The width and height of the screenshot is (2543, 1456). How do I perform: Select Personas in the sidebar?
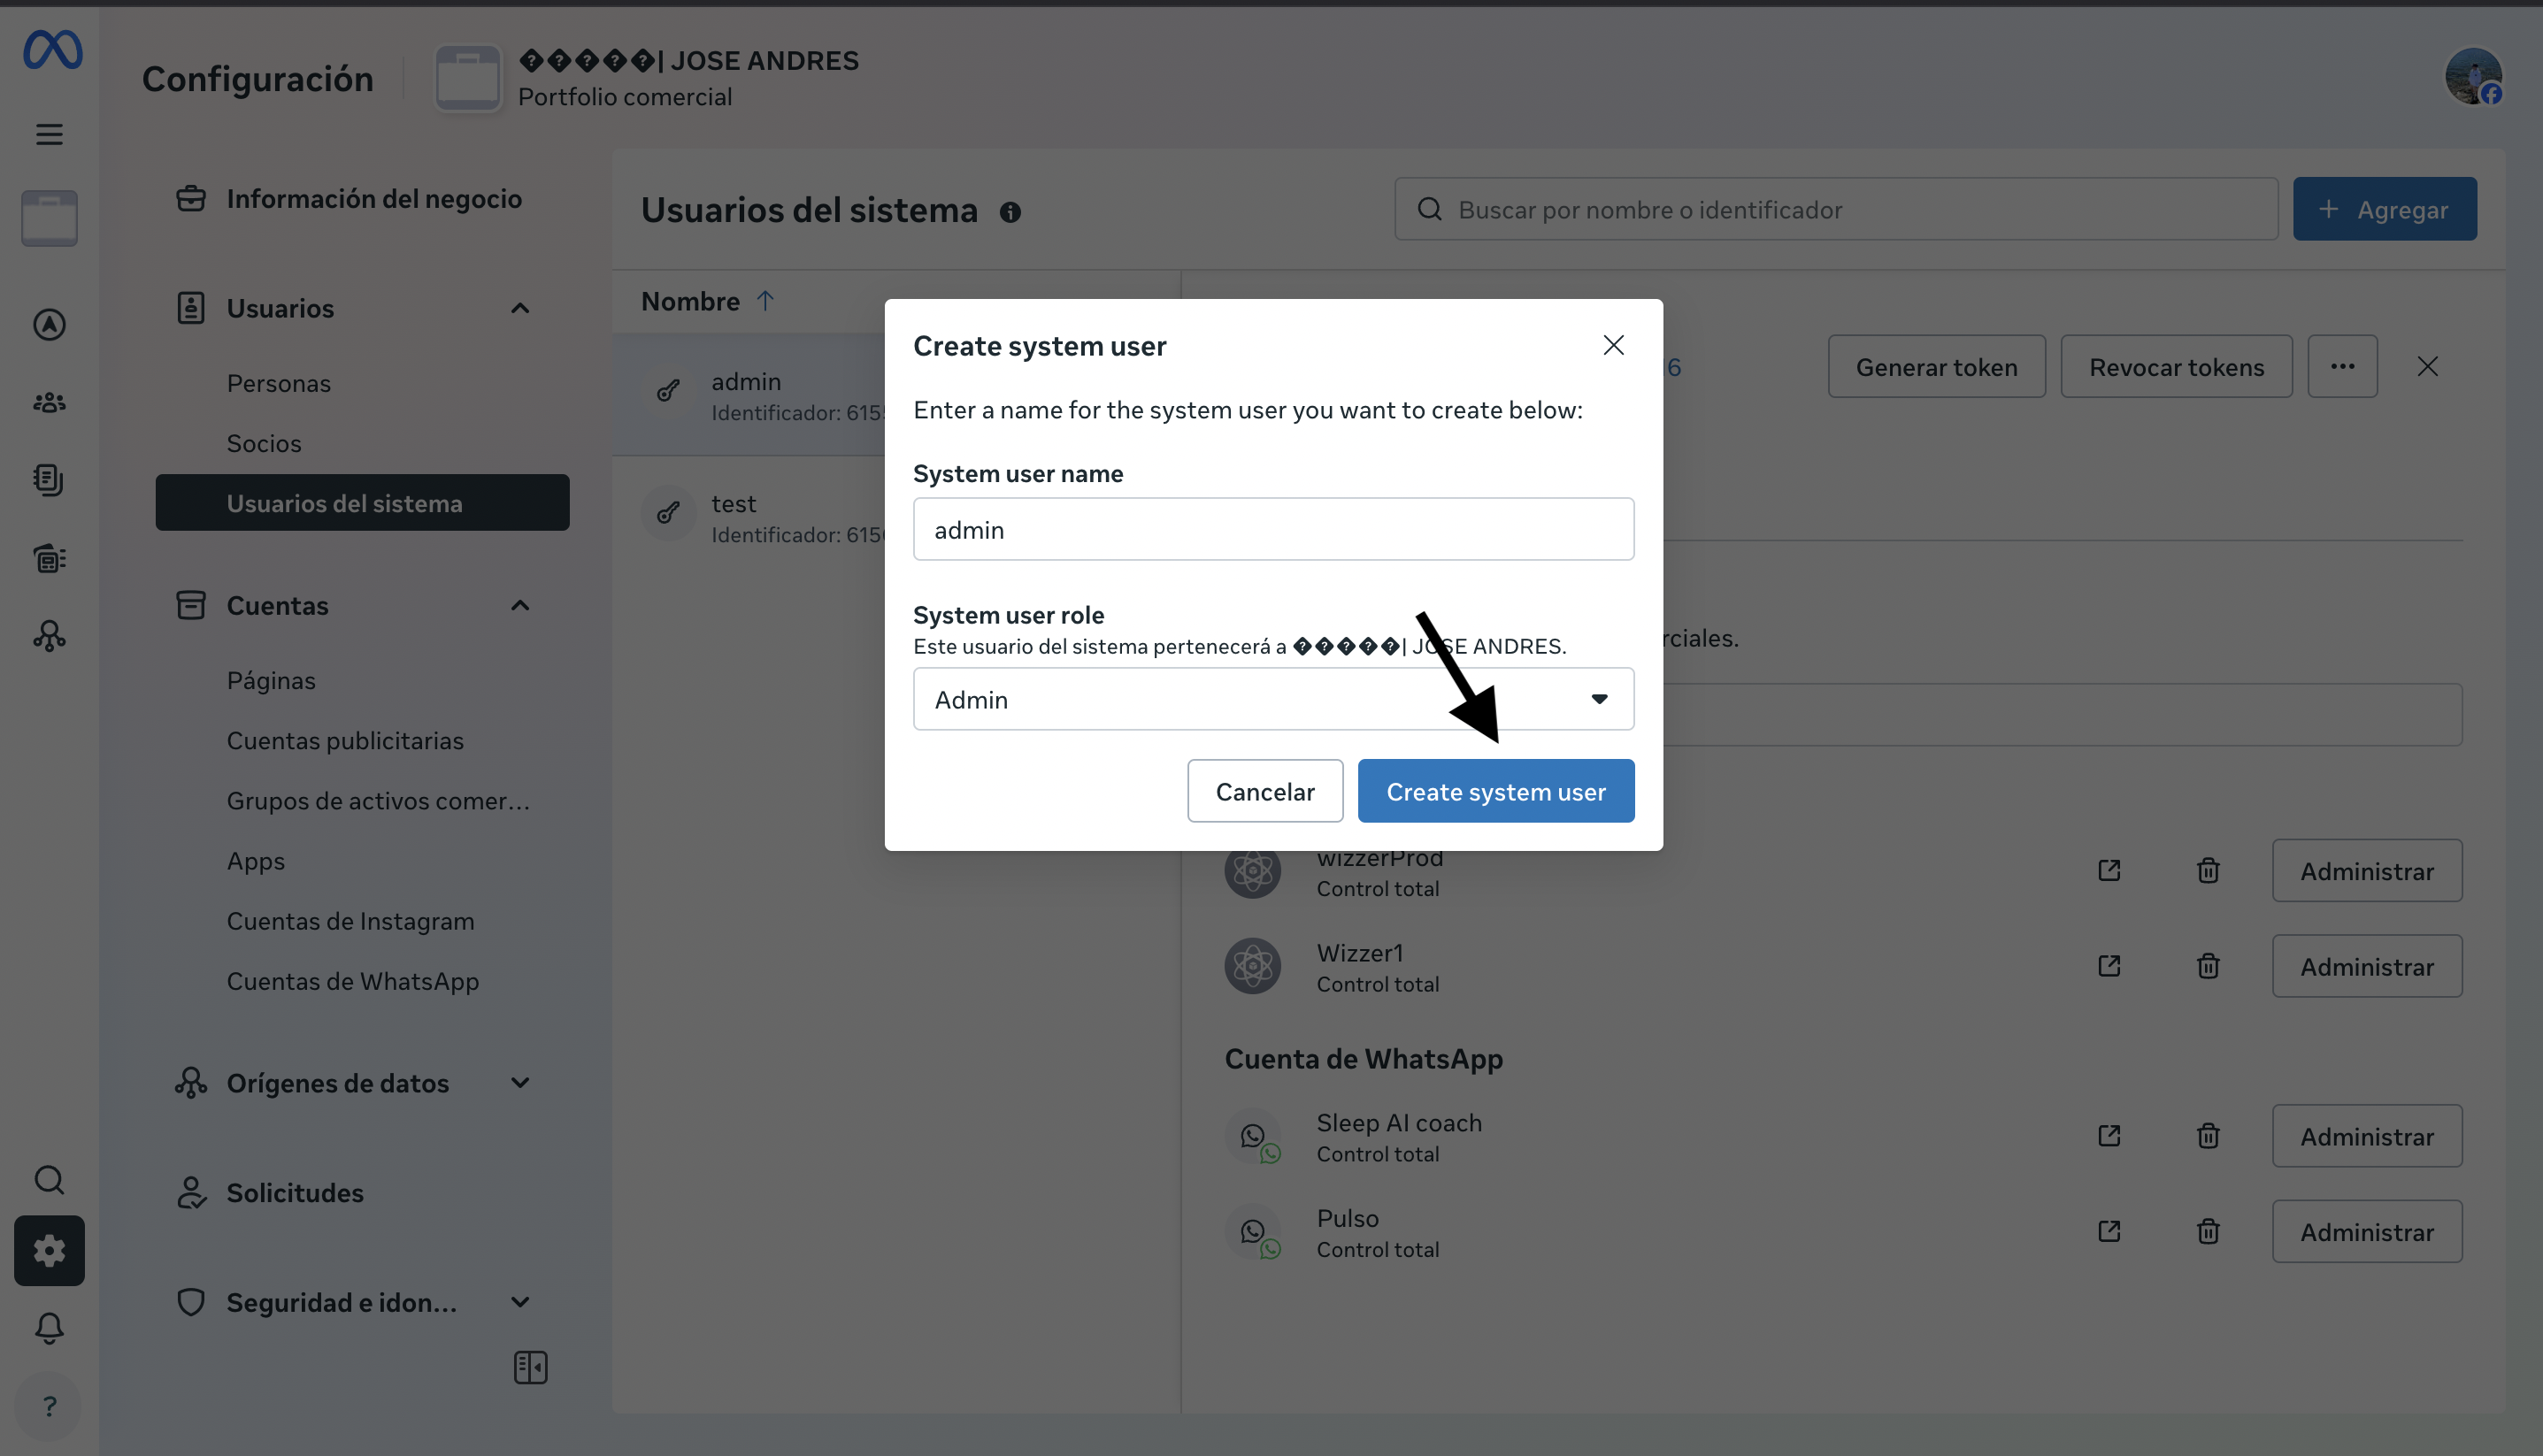tap(278, 383)
